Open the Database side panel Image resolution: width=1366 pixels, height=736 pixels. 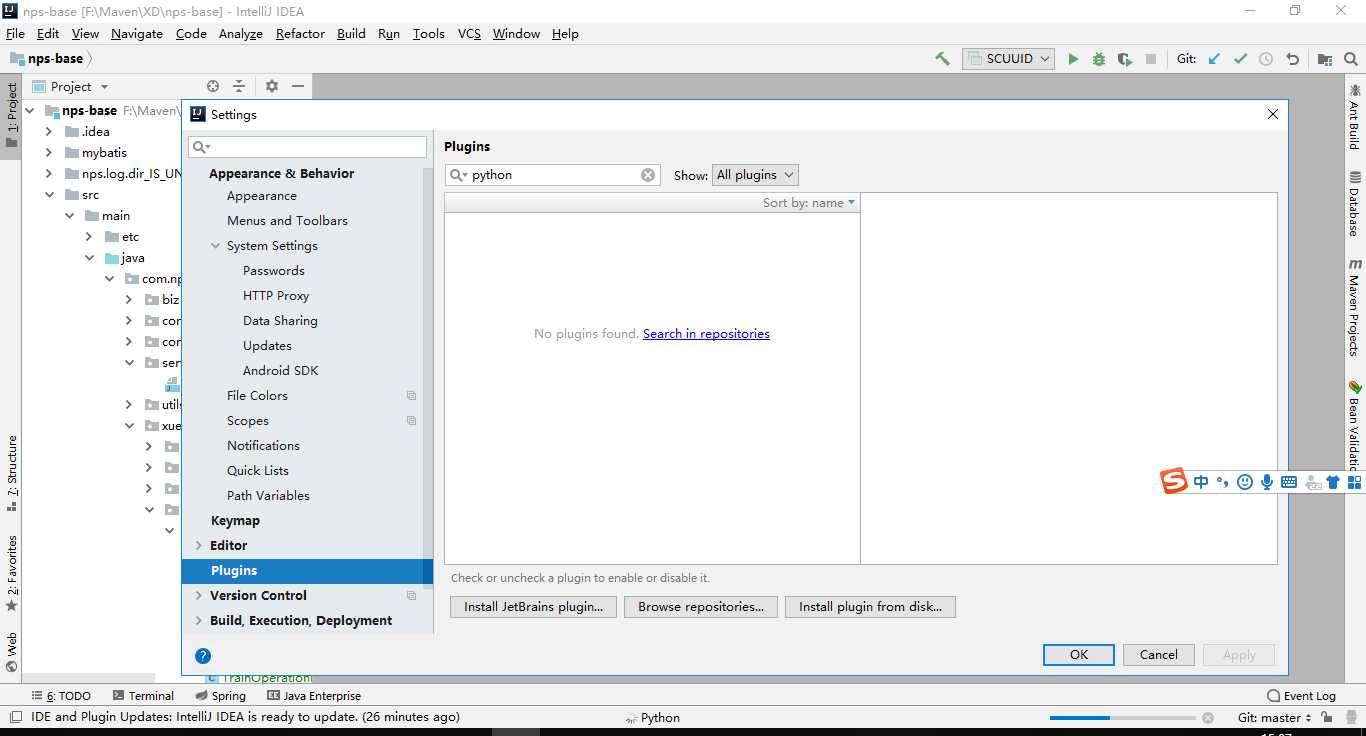pyautogui.click(x=1354, y=204)
